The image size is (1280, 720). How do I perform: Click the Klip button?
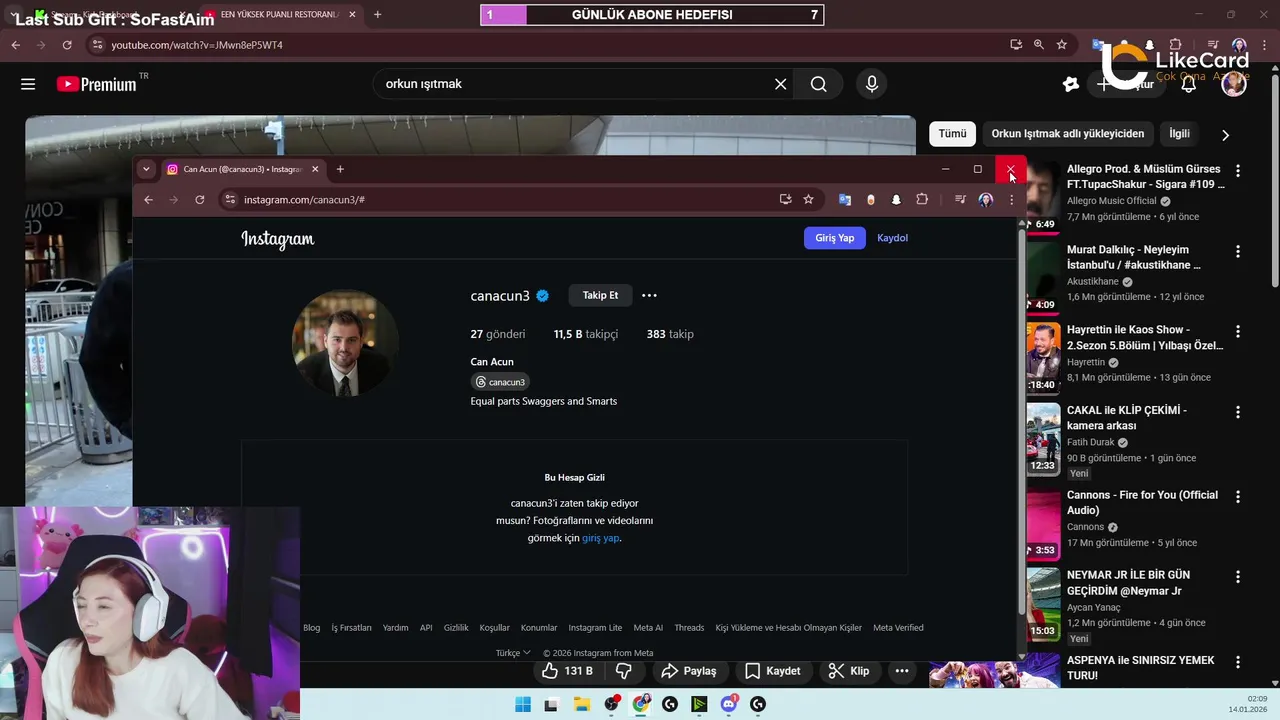click(849, 671)
